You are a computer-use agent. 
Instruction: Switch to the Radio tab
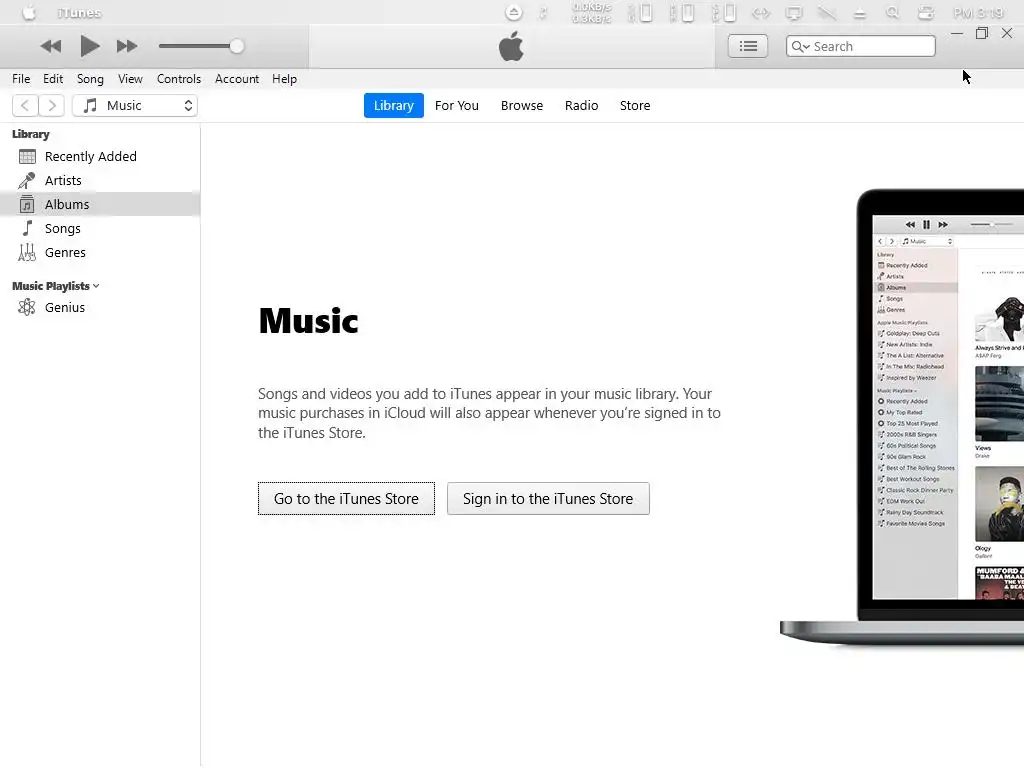[x=581, y=105]
